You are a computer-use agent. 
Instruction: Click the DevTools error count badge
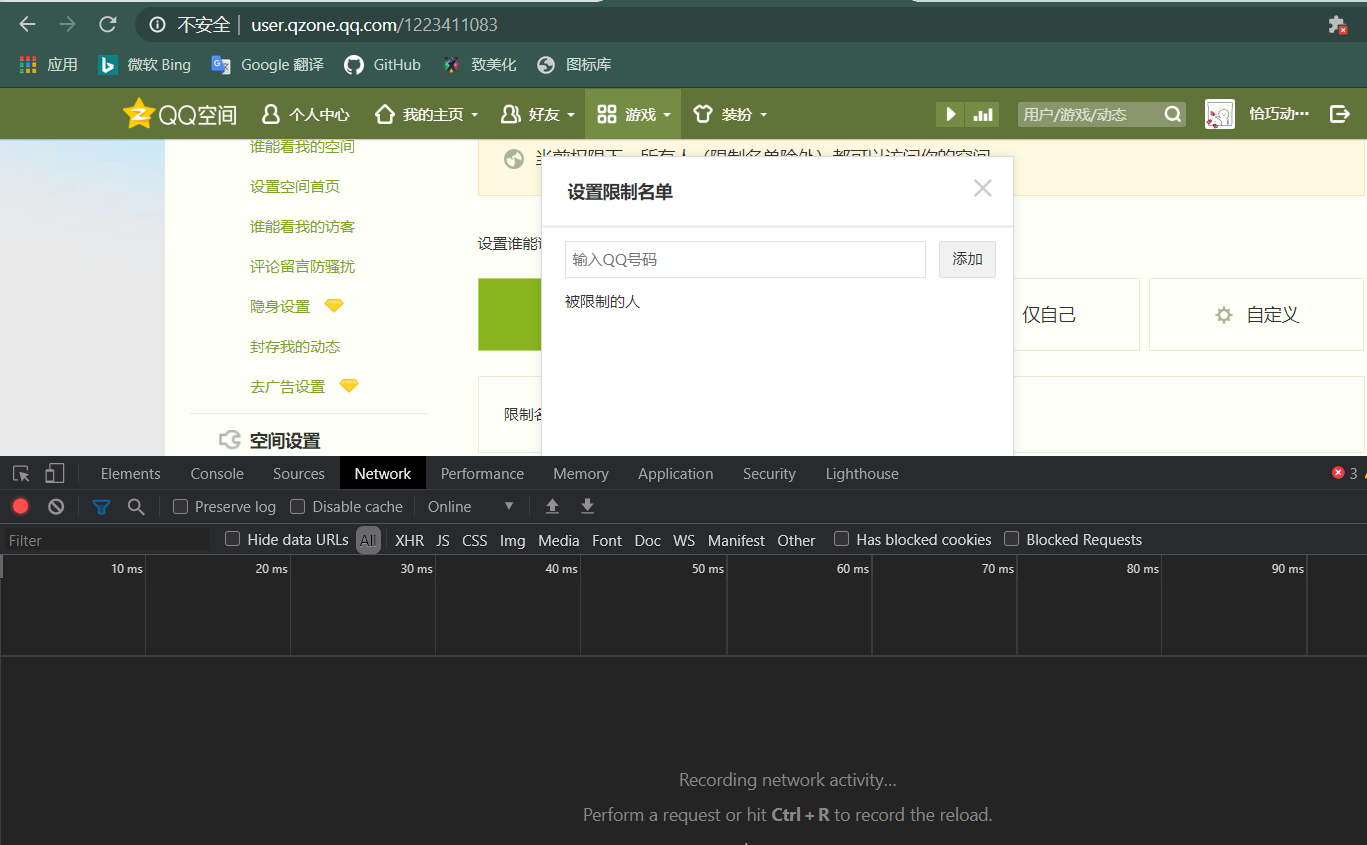click(x=1344, y=473)
